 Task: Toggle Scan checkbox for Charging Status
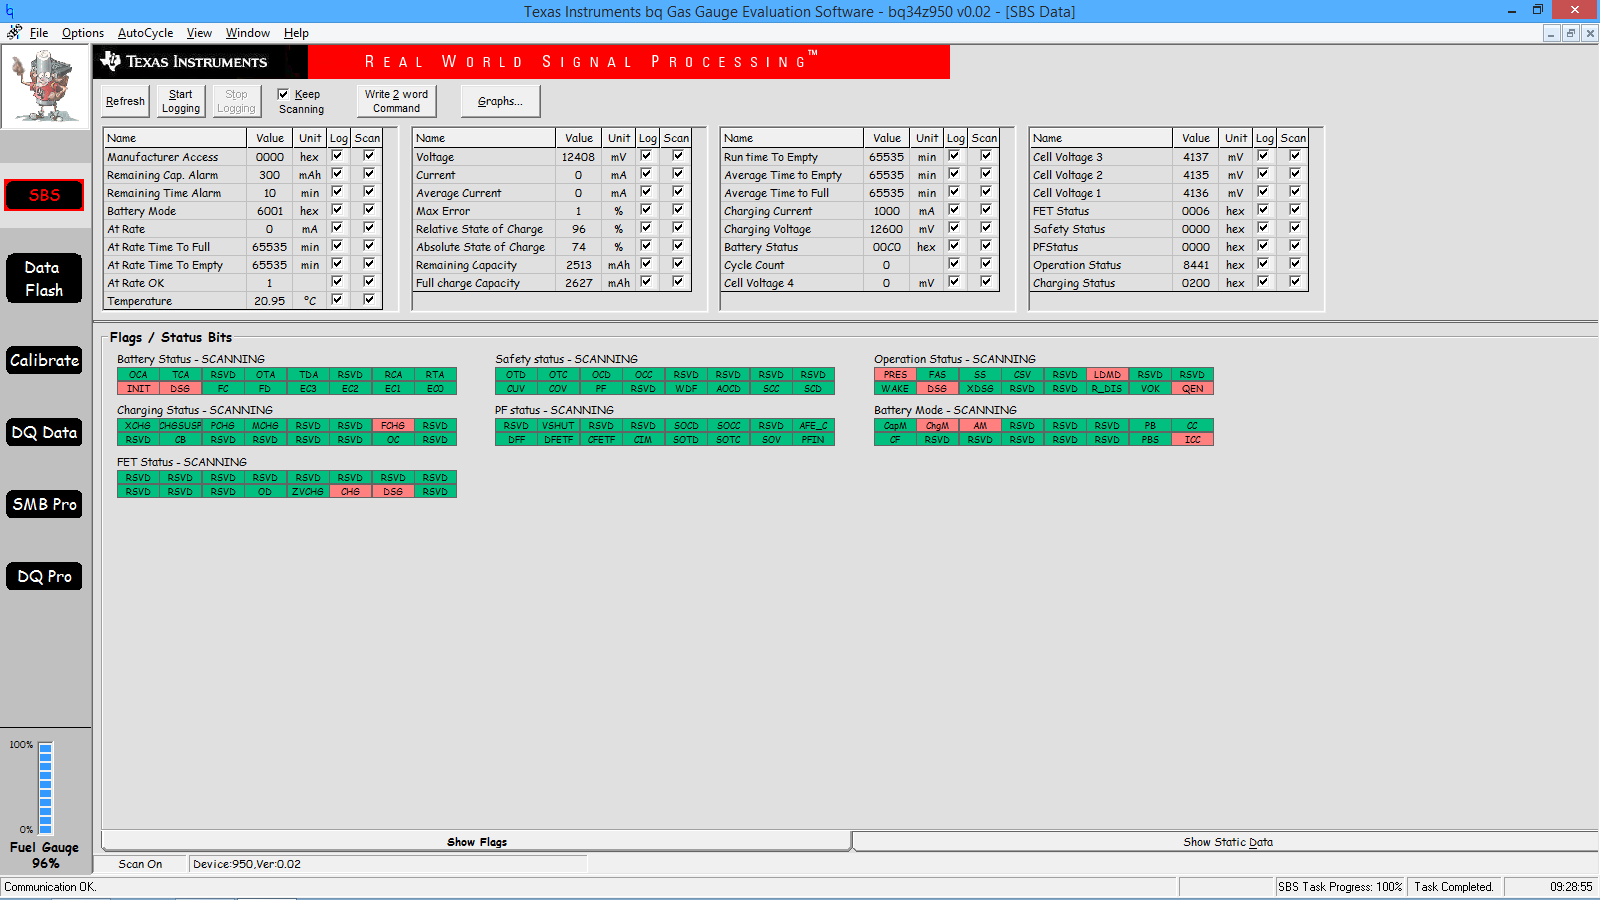[x=1295, y=282]
